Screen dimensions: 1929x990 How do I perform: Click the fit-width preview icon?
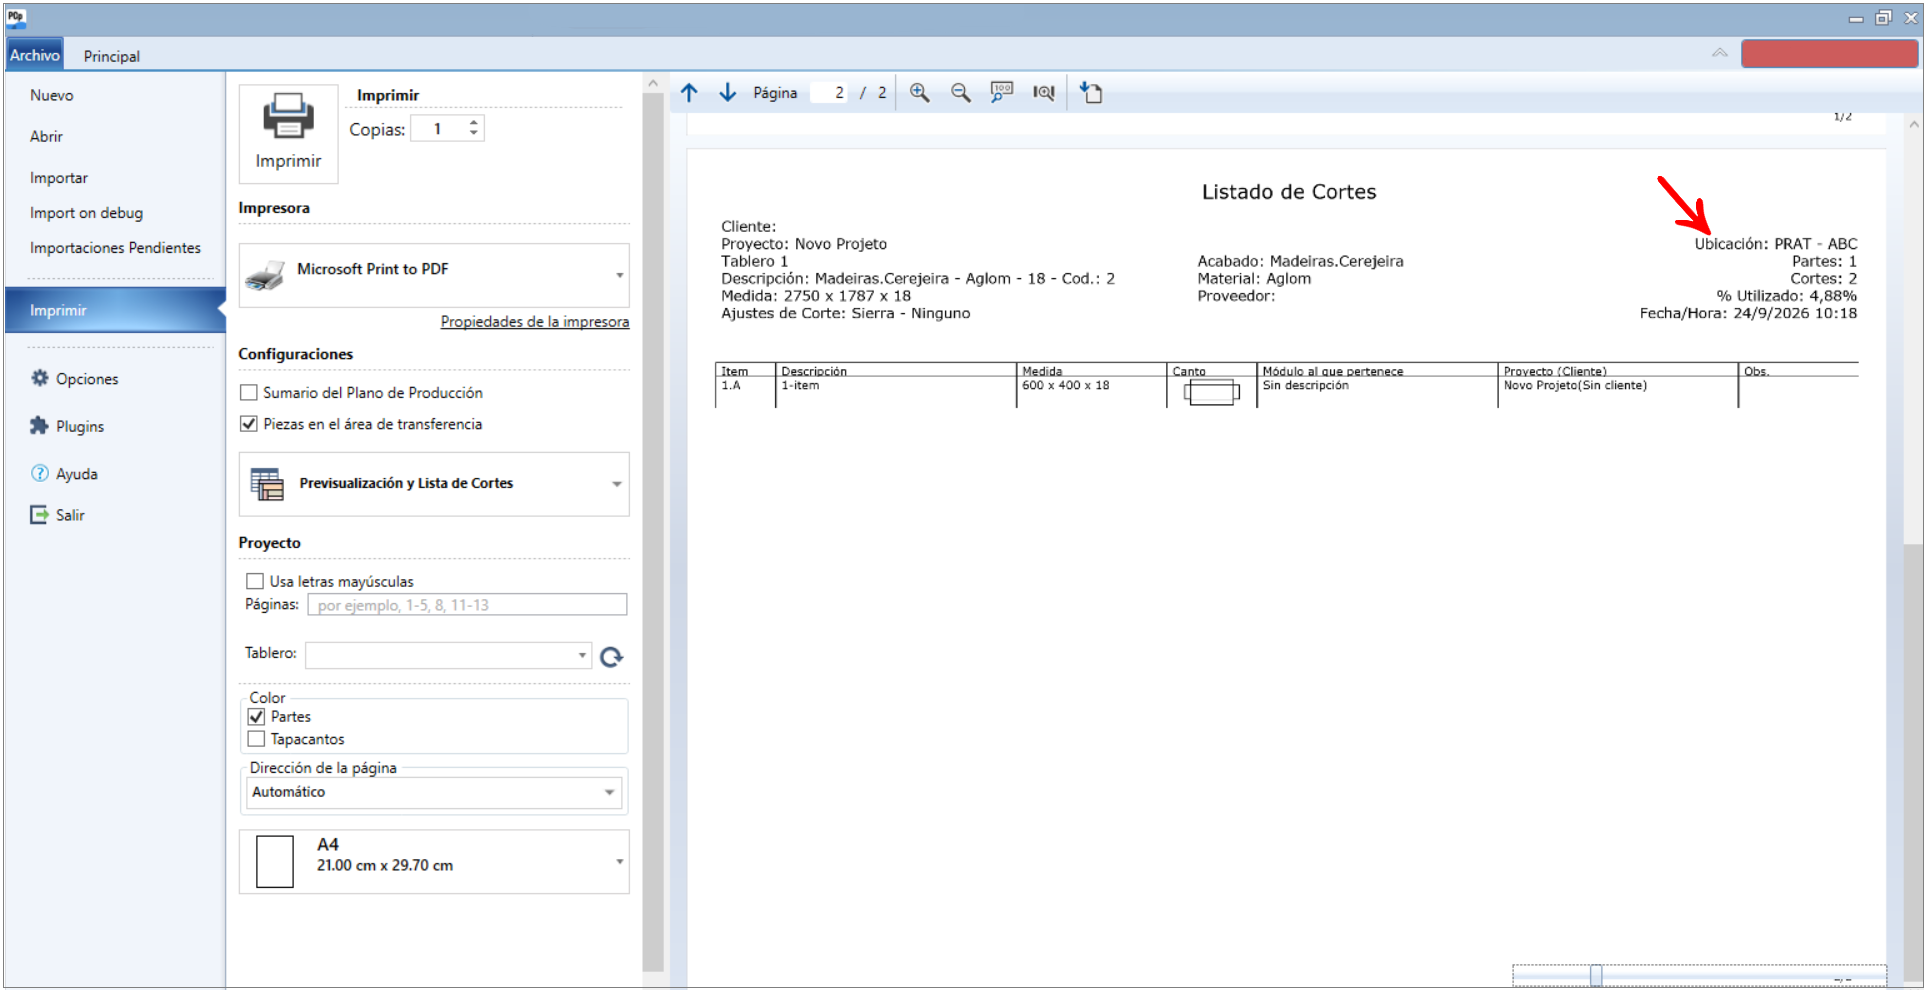[x=1044, y=93]
